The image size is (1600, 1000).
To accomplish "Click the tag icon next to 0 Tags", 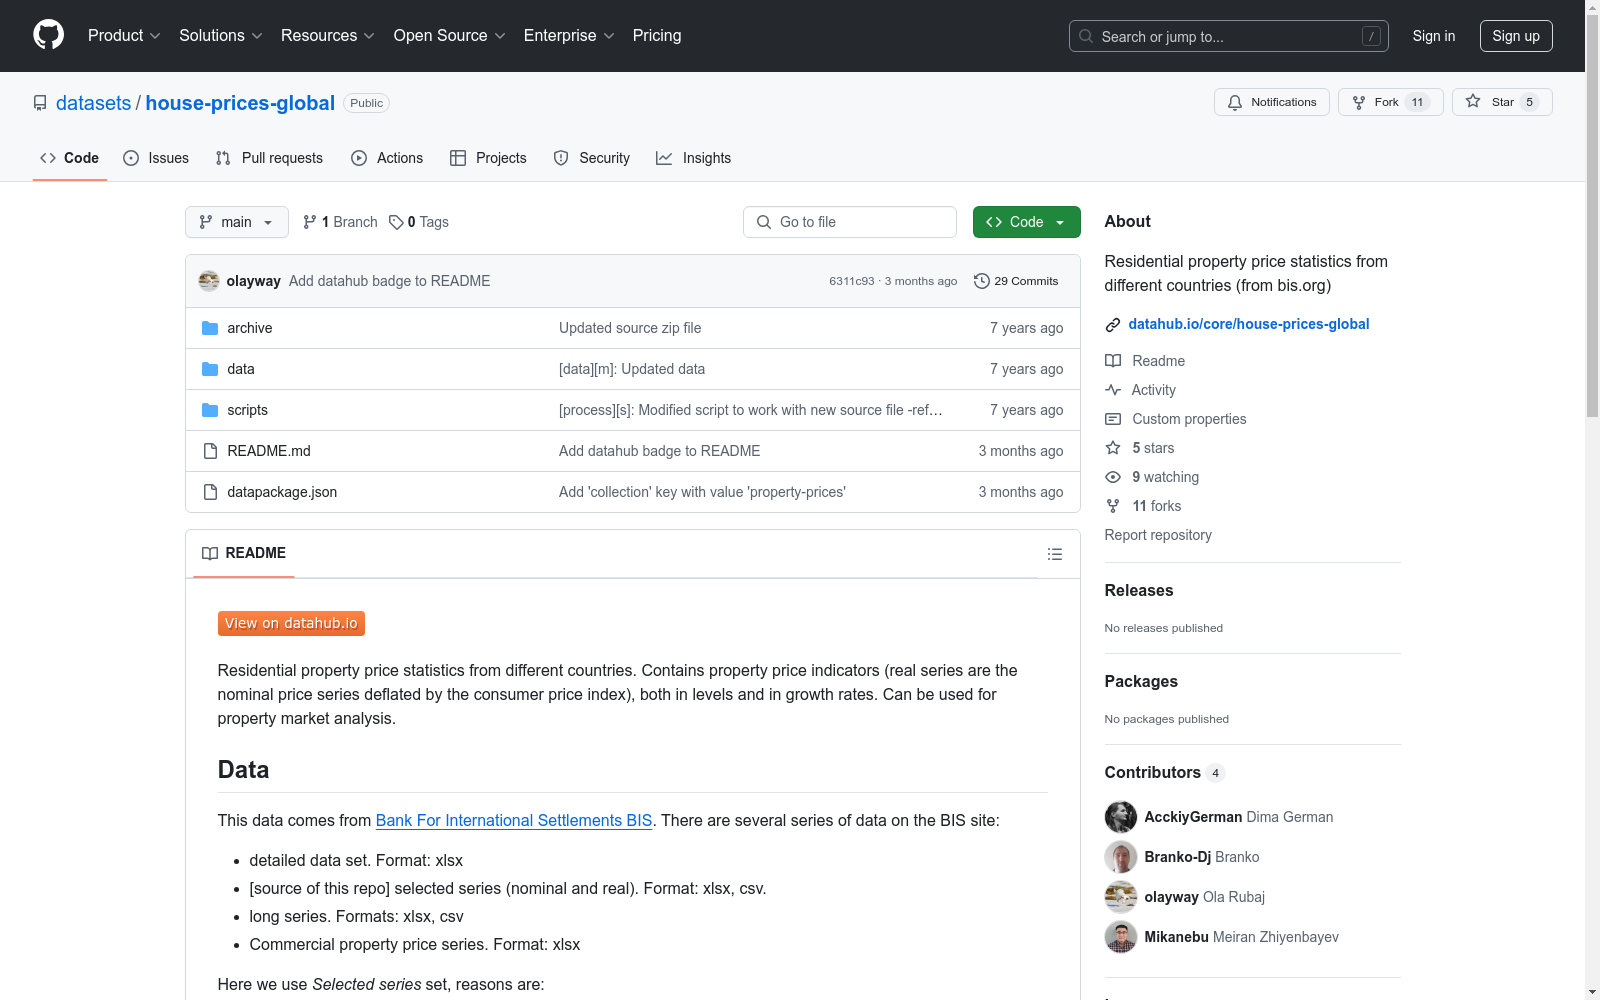I will tap(396, 222).
